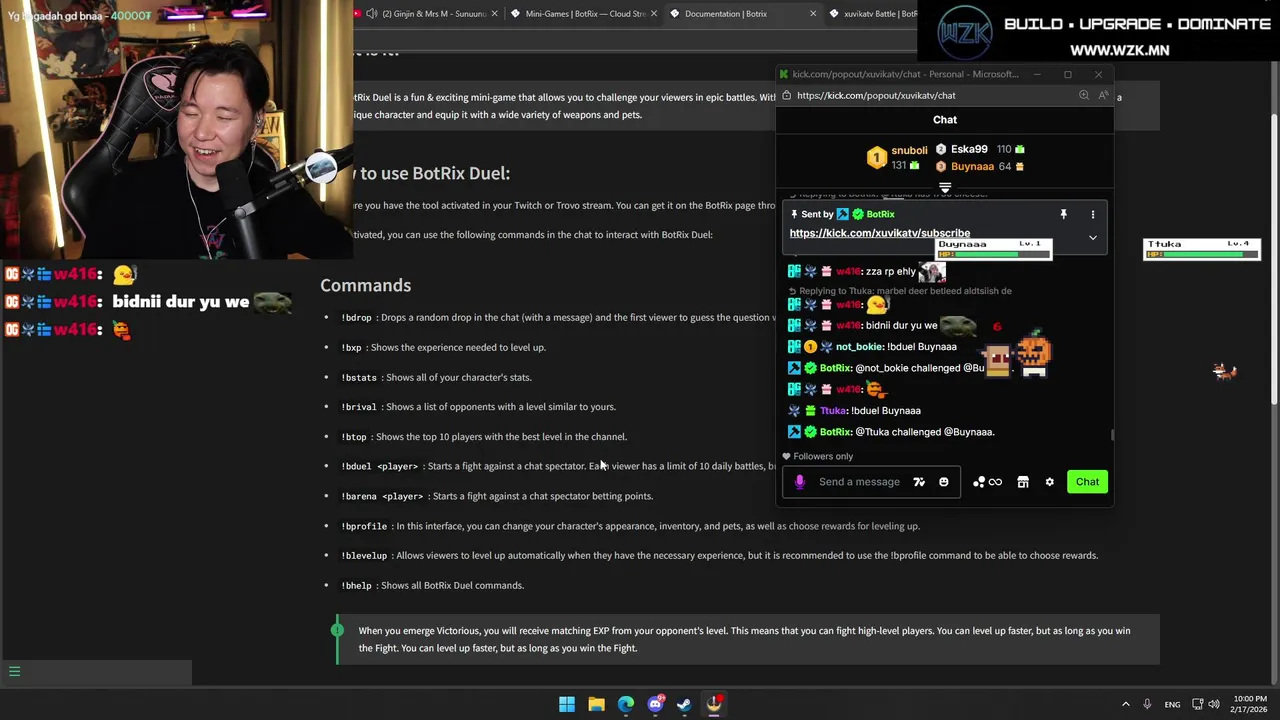Open Microsoft Edge from taskbar

point(626,704)
